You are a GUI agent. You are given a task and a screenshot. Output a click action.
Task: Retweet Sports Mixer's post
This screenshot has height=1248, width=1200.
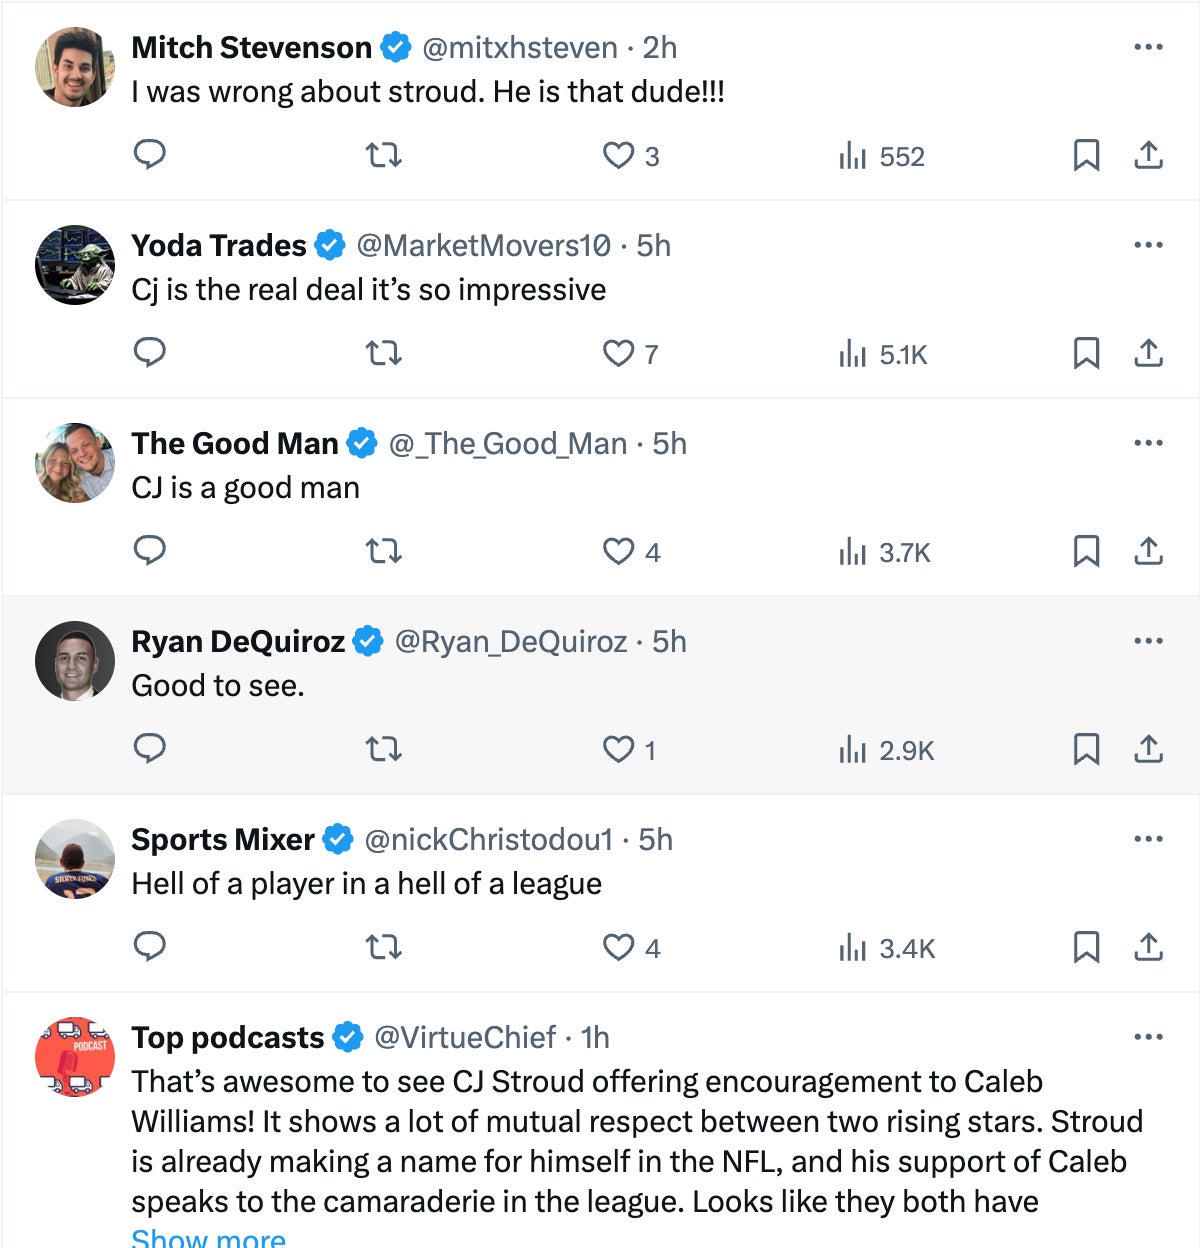pyautogui.click(x=383, y=947)
